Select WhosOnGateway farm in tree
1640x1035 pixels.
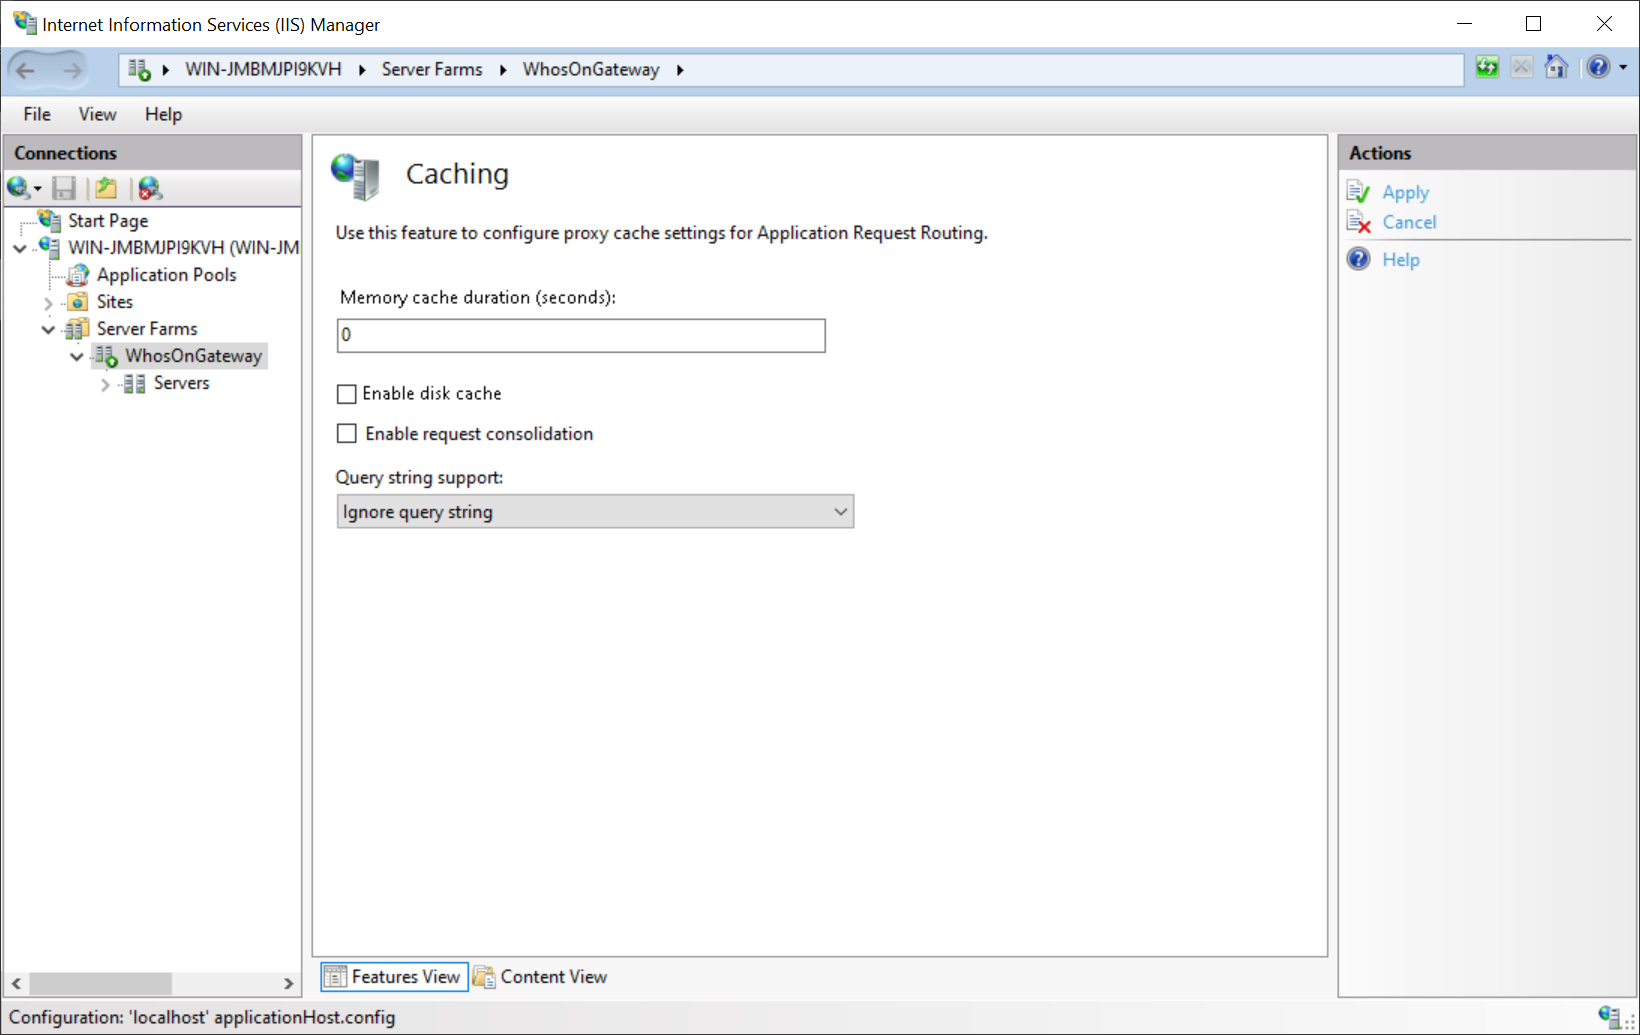coord(193,356)
